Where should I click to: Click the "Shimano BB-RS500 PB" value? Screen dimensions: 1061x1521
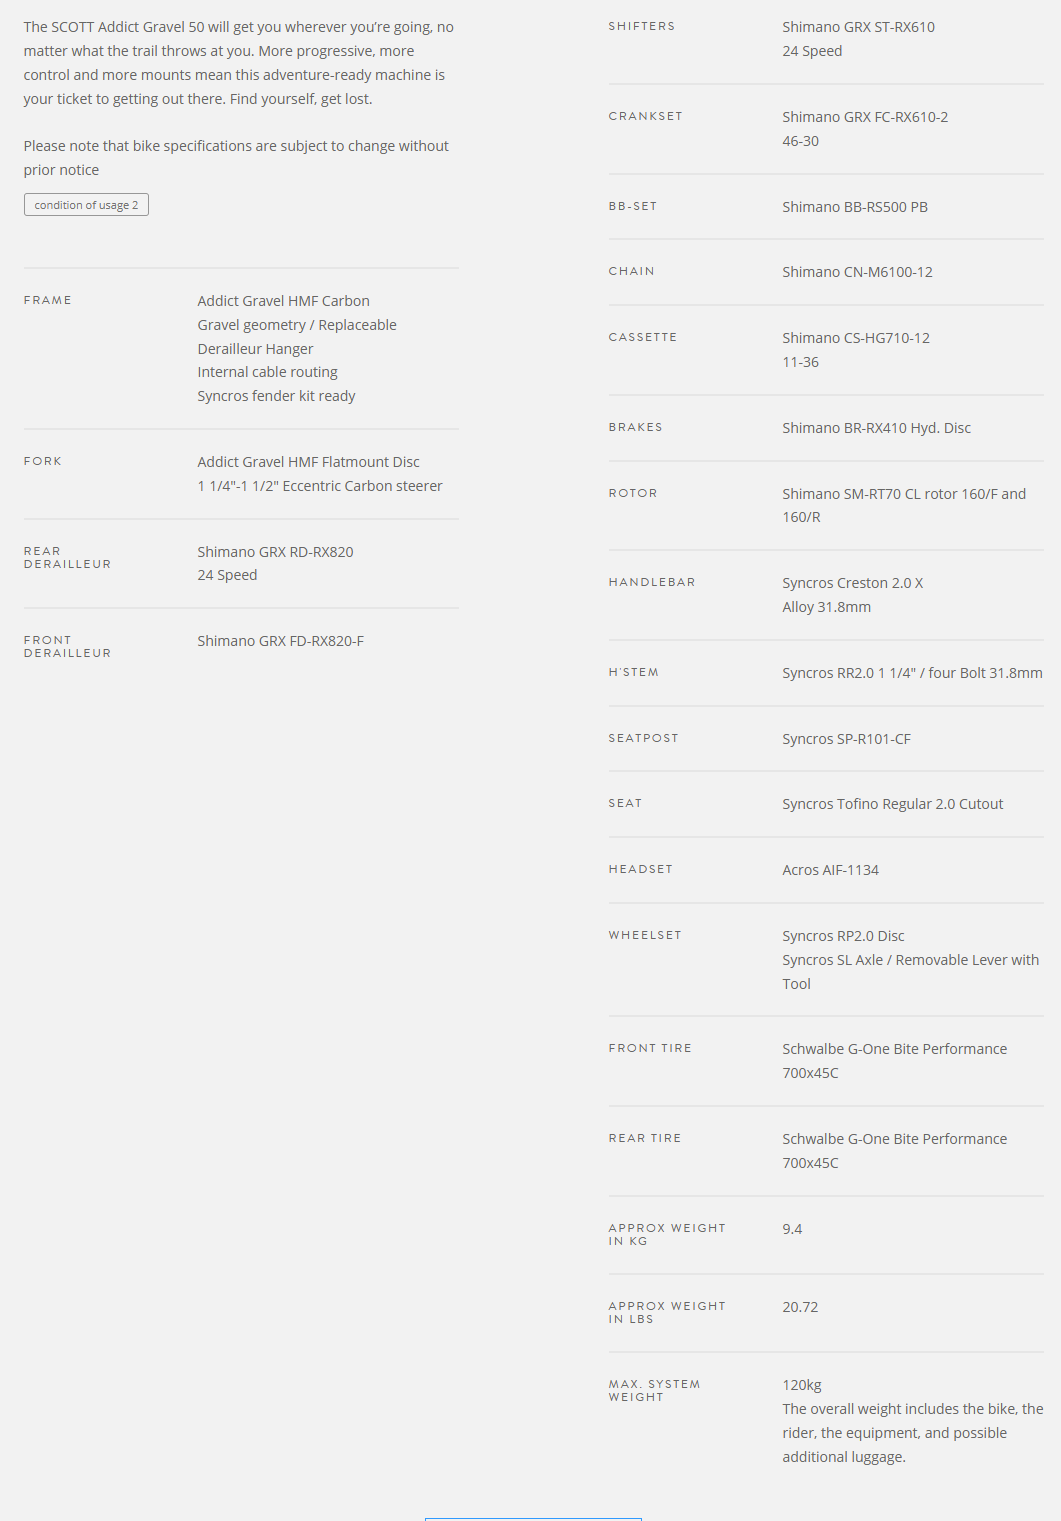tap(854, 207)
